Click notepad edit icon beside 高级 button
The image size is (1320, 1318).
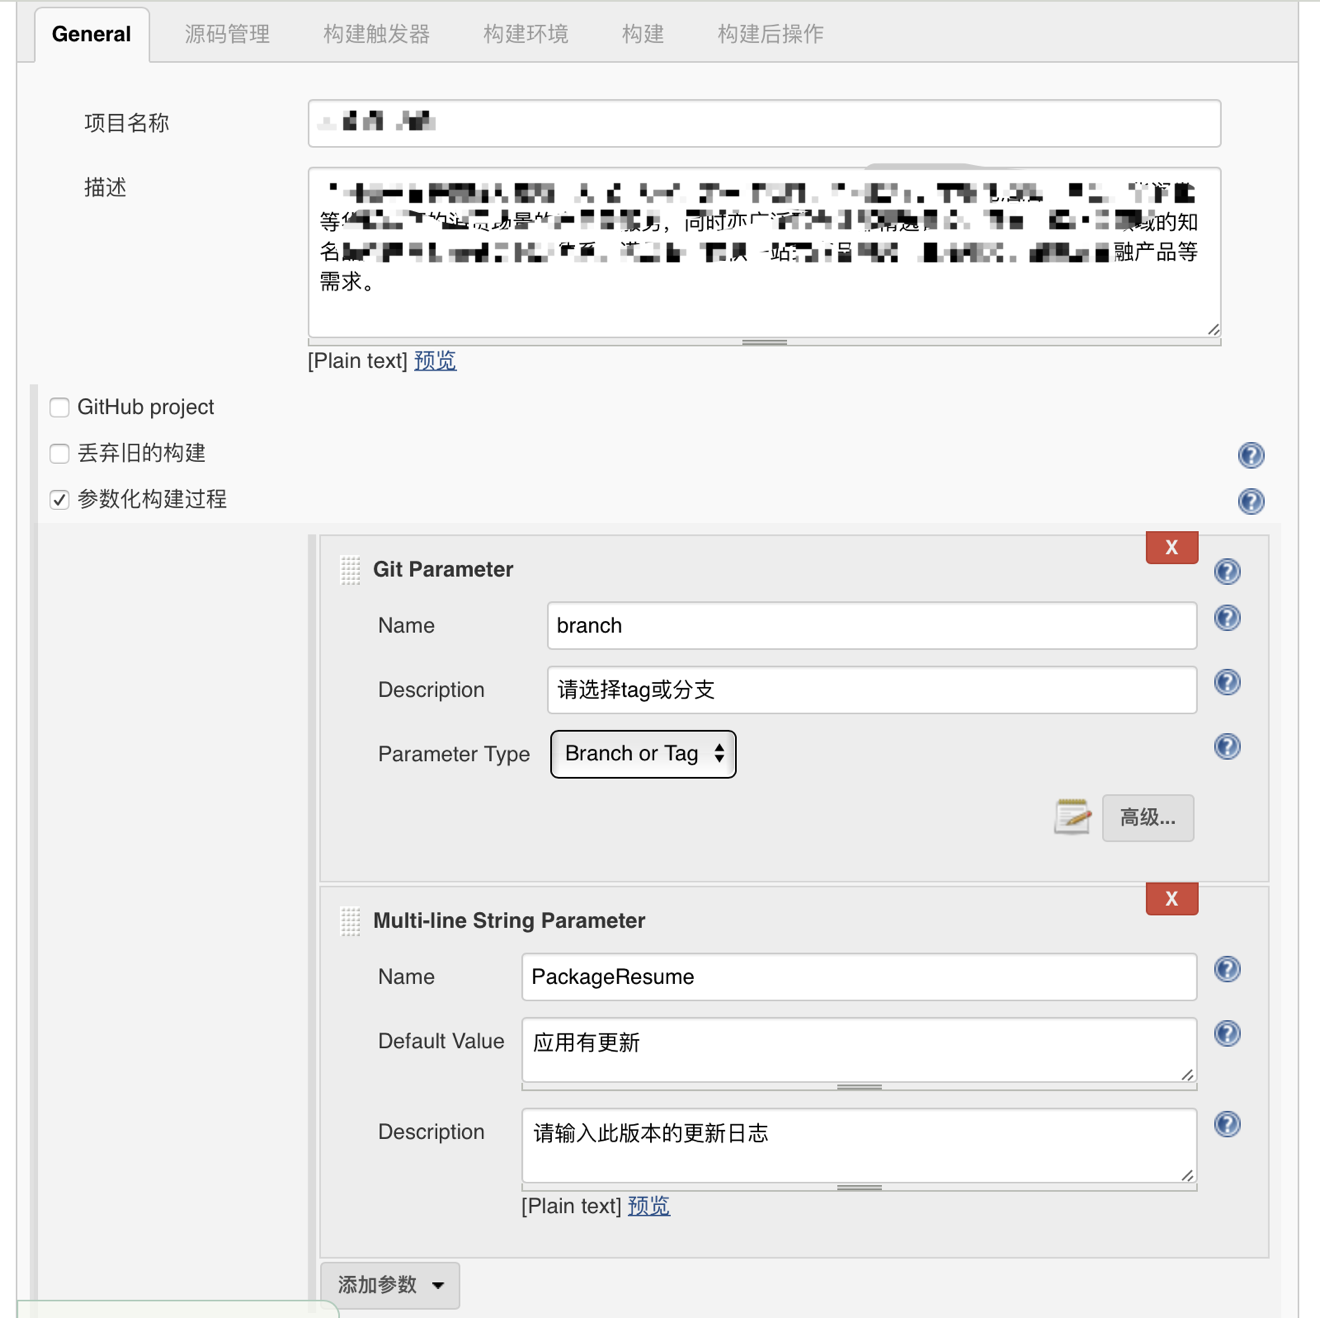(1072, 817)
